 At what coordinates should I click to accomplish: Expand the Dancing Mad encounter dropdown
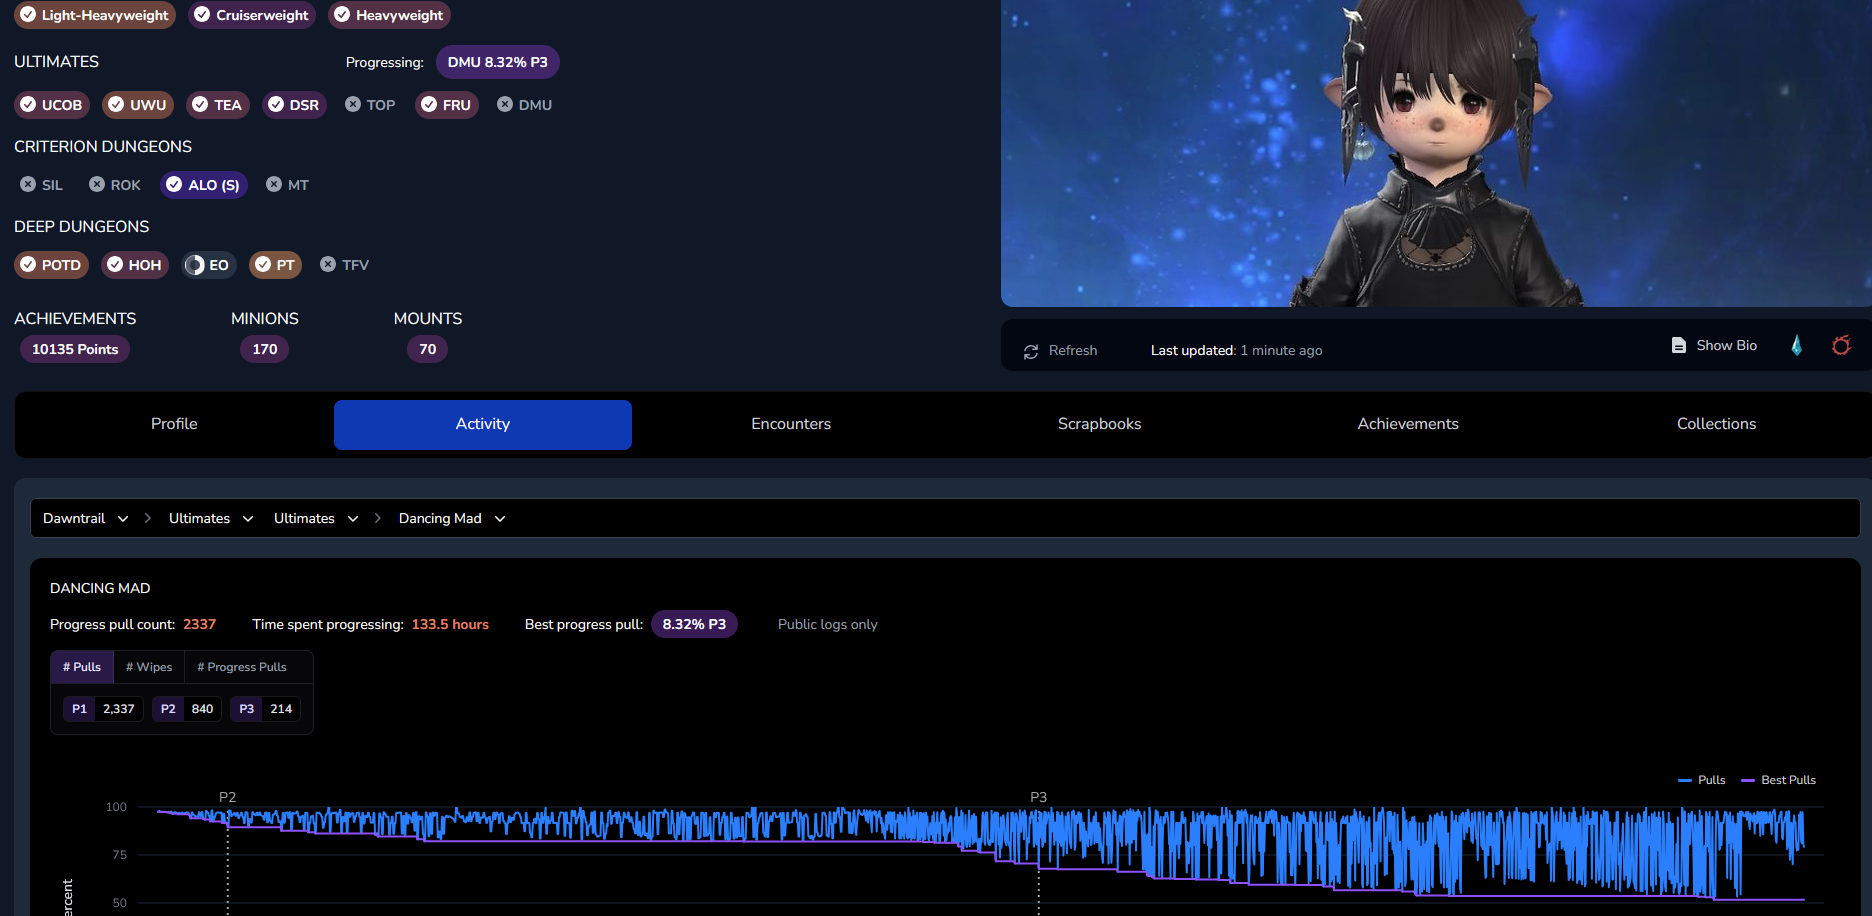452,518
